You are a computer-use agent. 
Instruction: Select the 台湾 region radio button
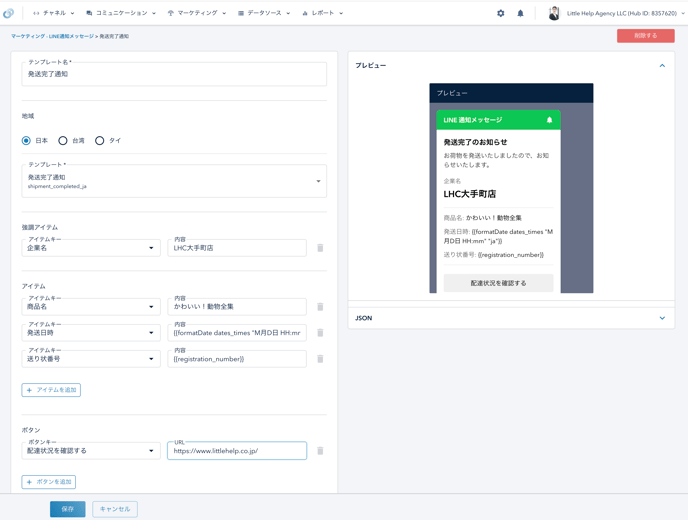tap(63, 141)
